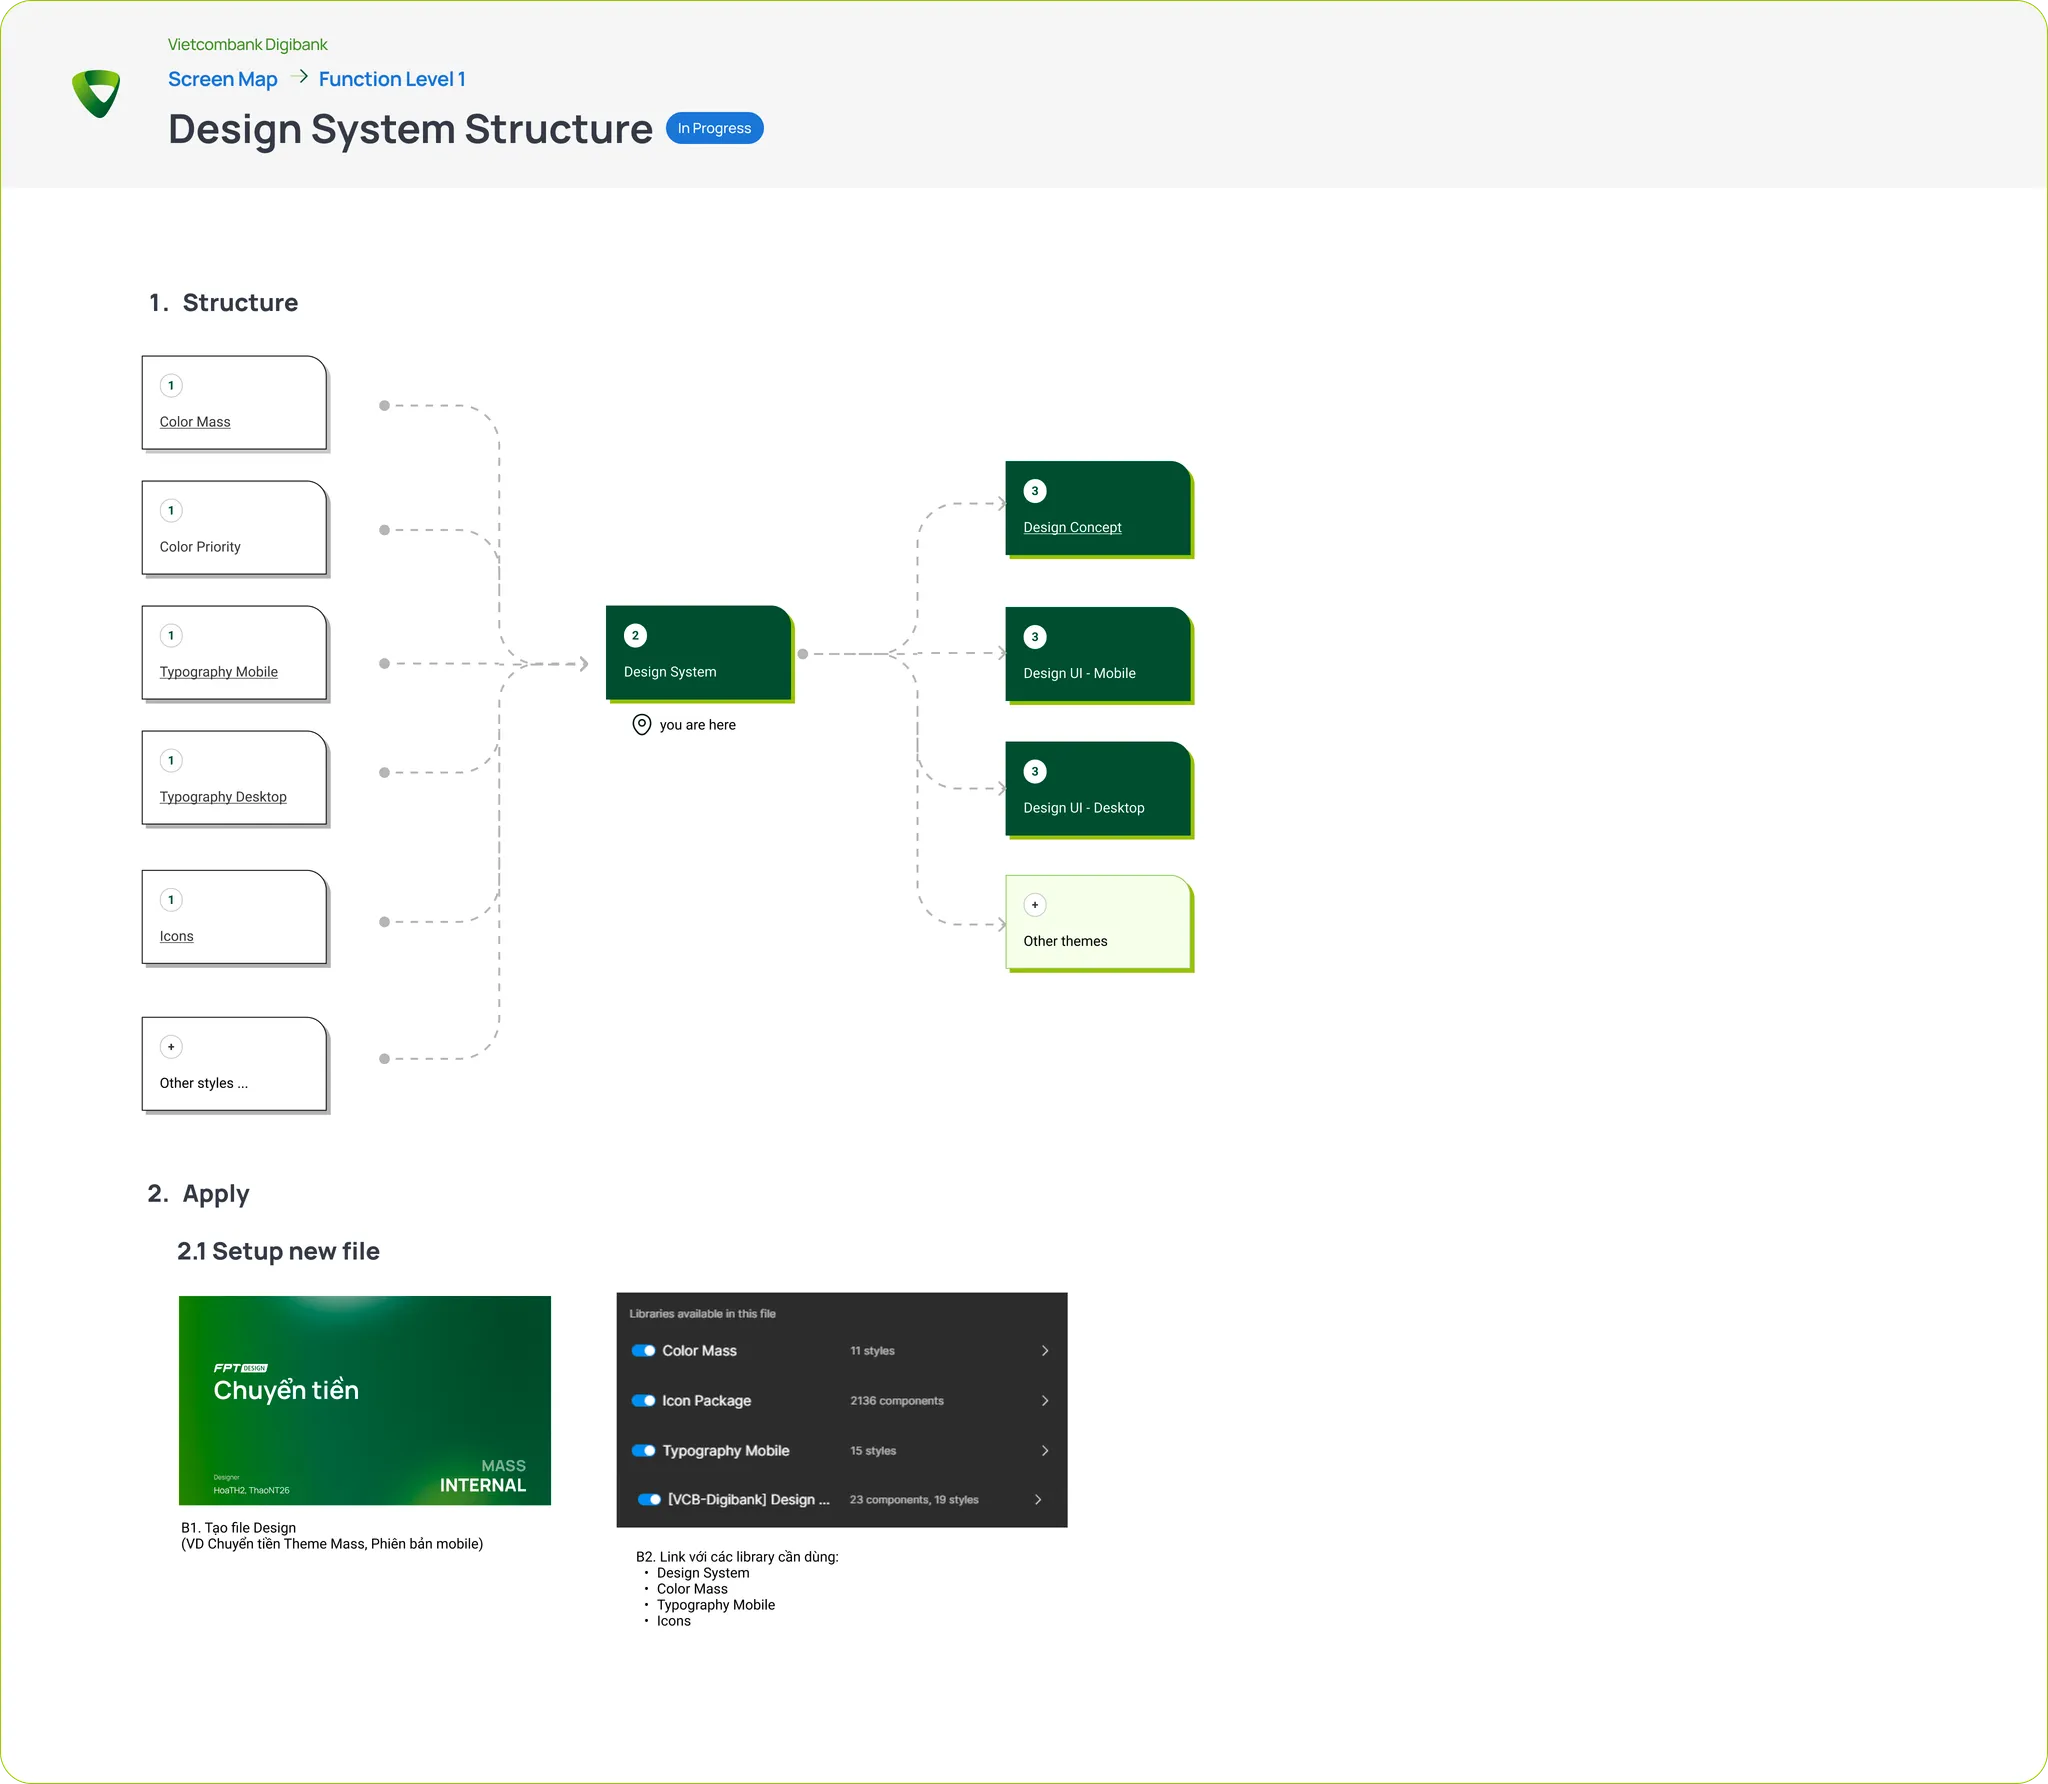
Task: Click the breadcrumb arrow after Screen Map
Action: [298, 77]
